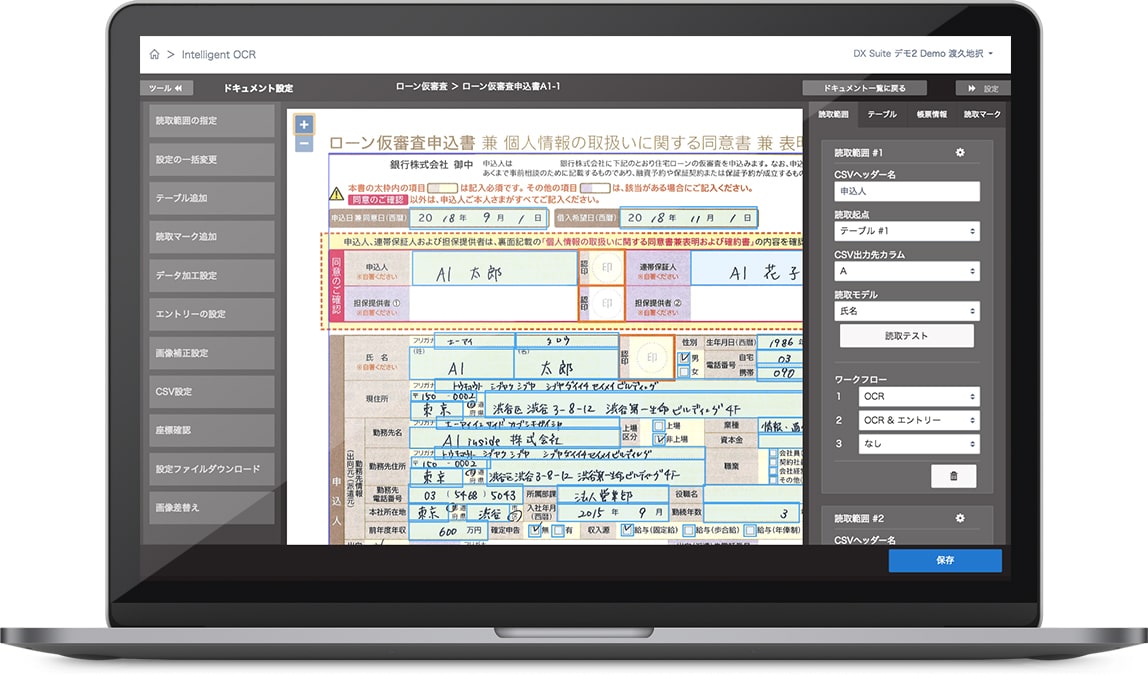
Task: Open the CSV出力先カラム dropdown
Action: point(906,271)
